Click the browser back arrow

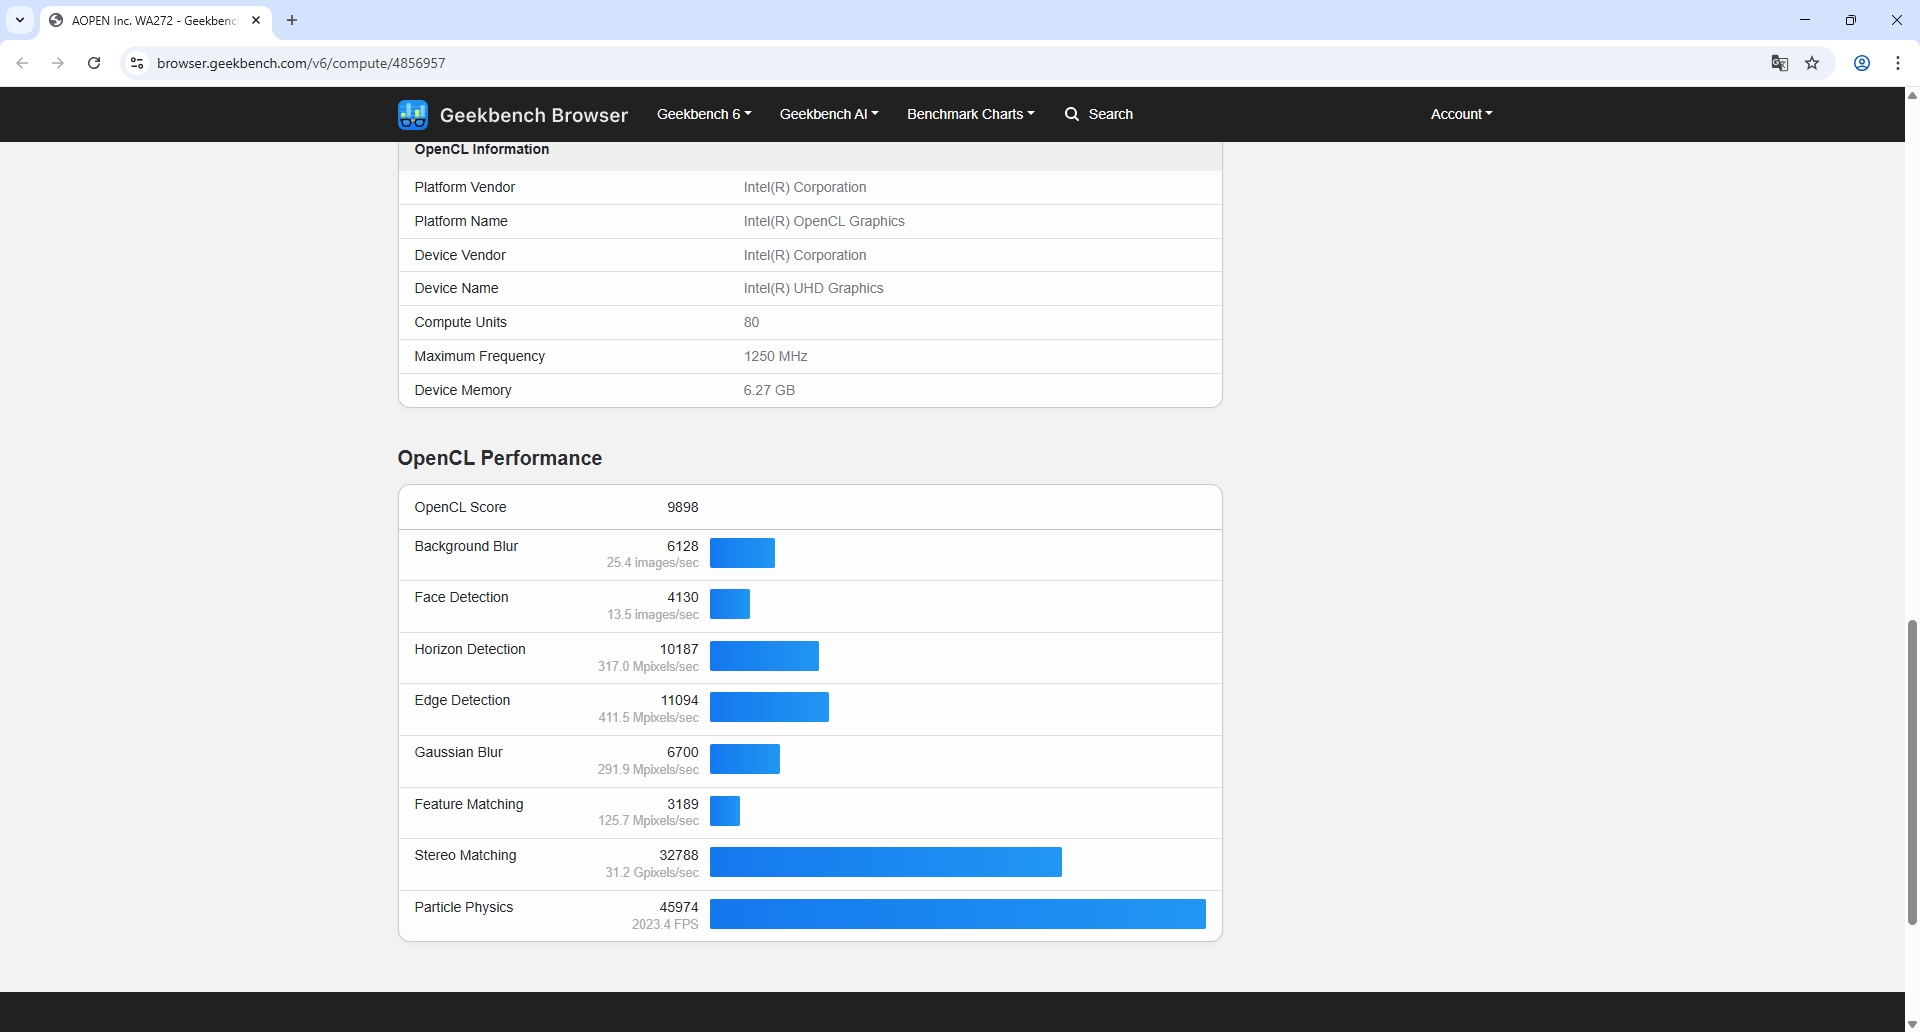22,63
